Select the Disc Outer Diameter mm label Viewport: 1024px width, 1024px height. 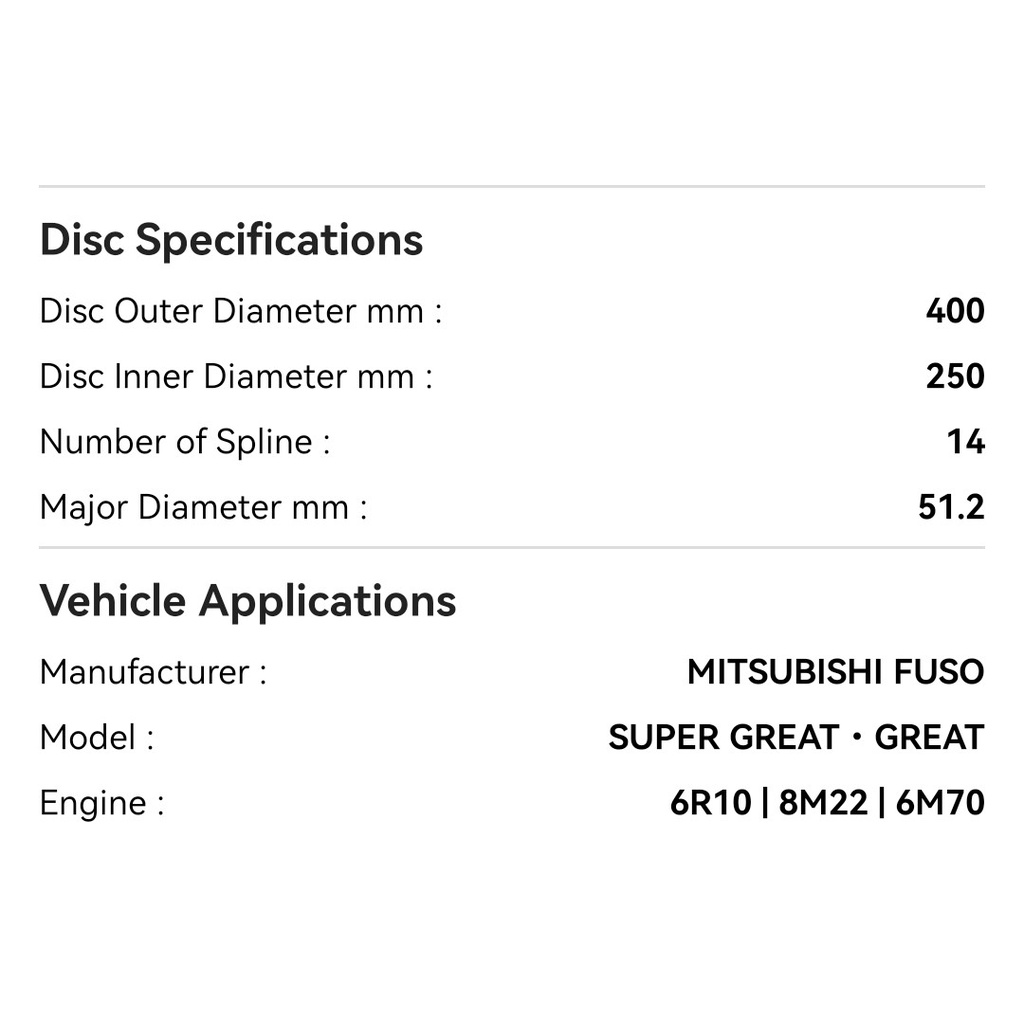tap(240, 311)
